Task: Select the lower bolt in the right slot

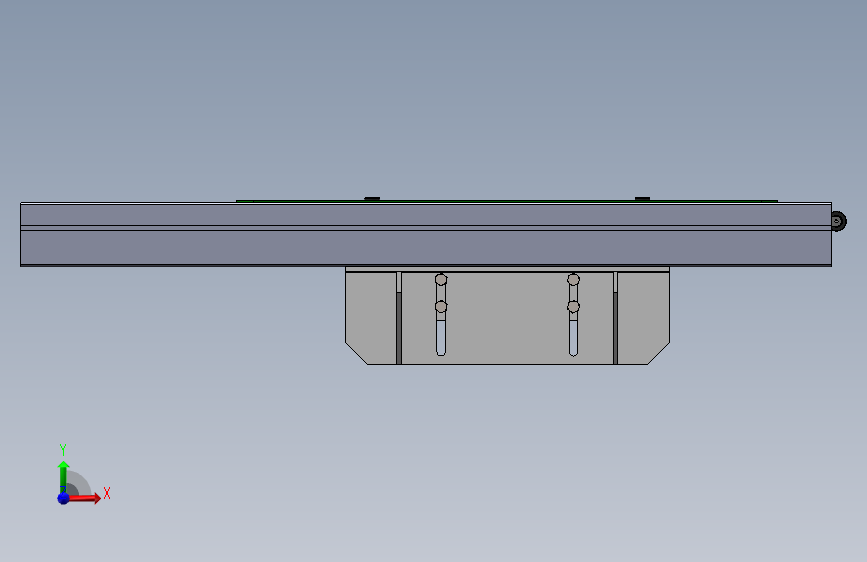Action: 573,306
